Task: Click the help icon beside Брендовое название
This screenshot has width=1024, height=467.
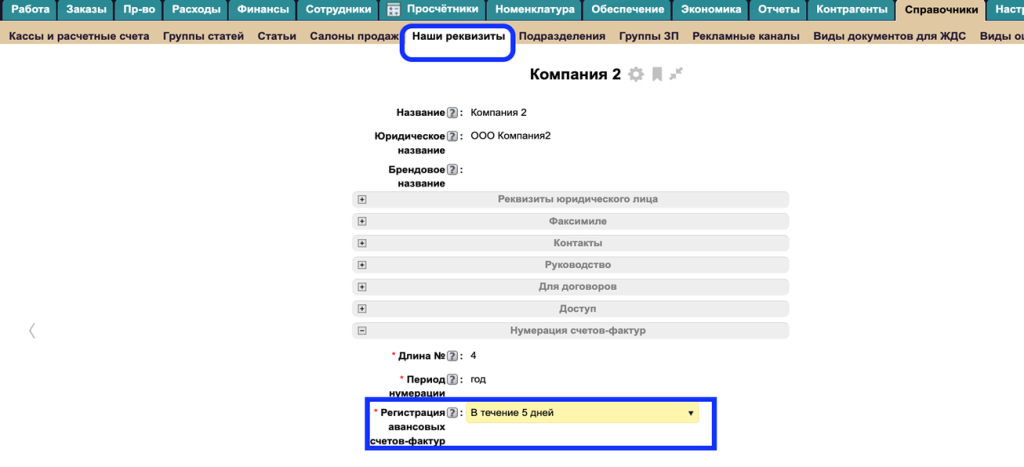Action: (x=452, y=170)
